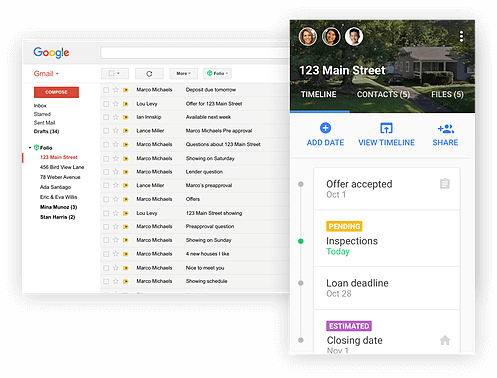The height and width of the screenshot is (378, 497).
Task: Click importance marker on 123 Main Street showing email
Action: pos(126,213)
